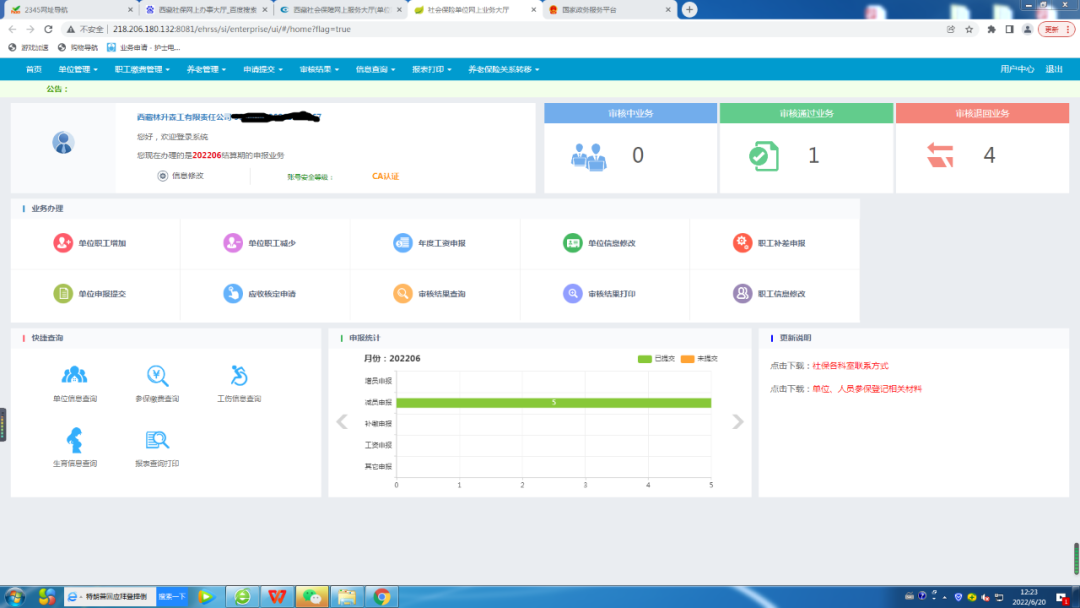1080x608 pixels.
Task: Open 用户中心 in the top bar
Action: point(1017,69)
